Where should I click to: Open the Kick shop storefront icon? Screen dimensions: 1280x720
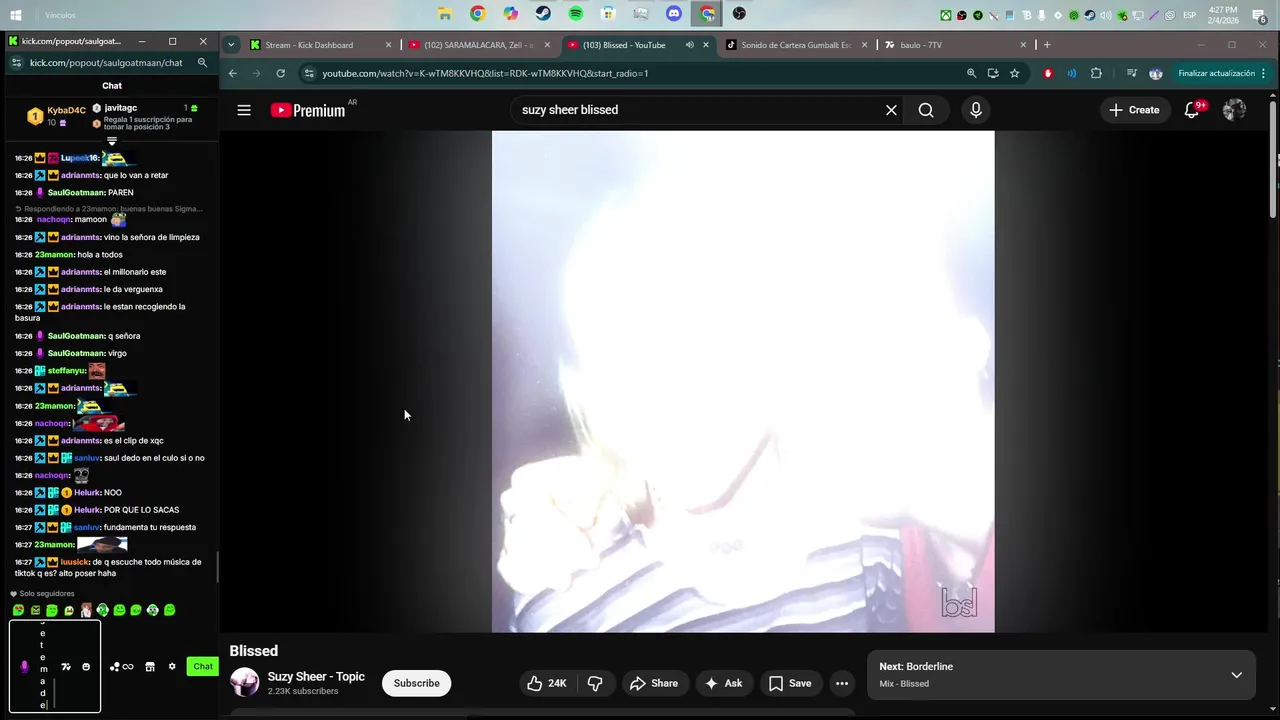150,667
